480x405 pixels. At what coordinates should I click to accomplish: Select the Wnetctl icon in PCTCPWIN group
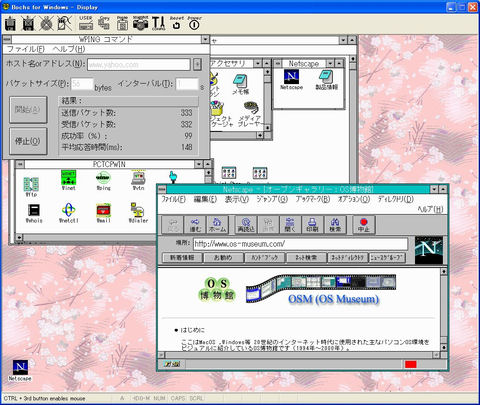pyautogui.click(x=69, y=213)
